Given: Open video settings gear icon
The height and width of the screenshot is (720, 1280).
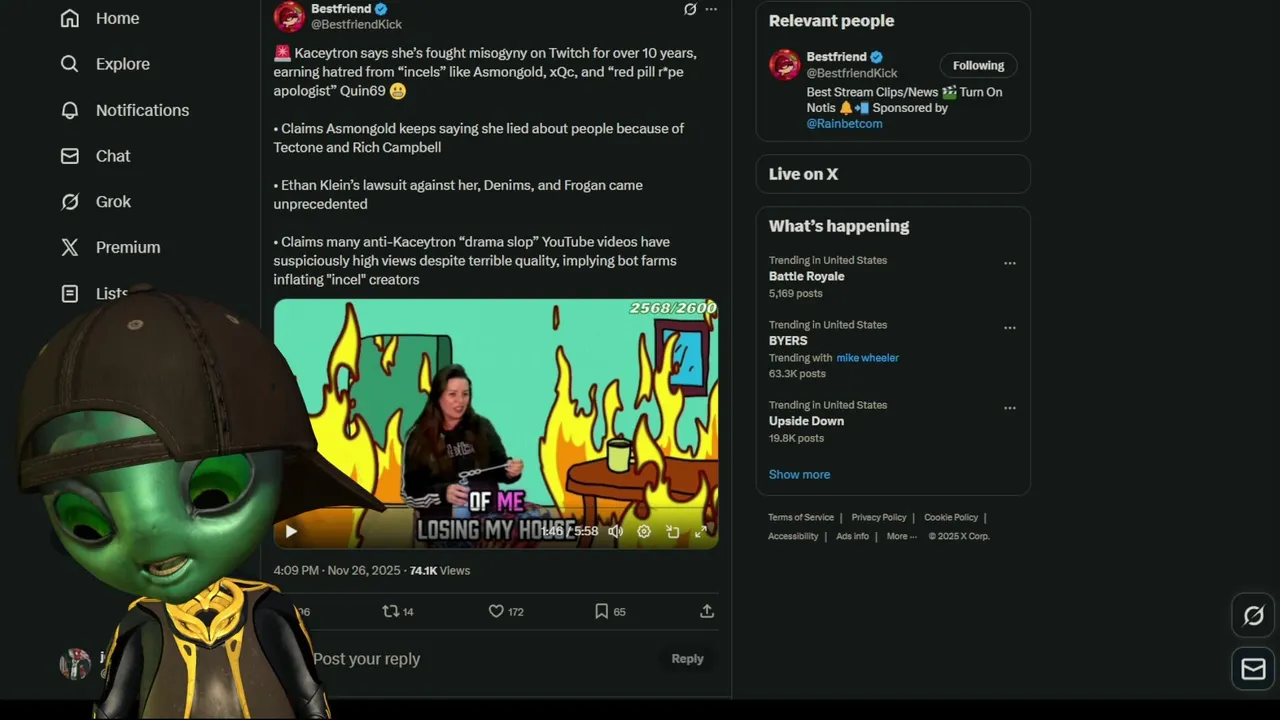Looking at the screenshot, I should point(644,532).
